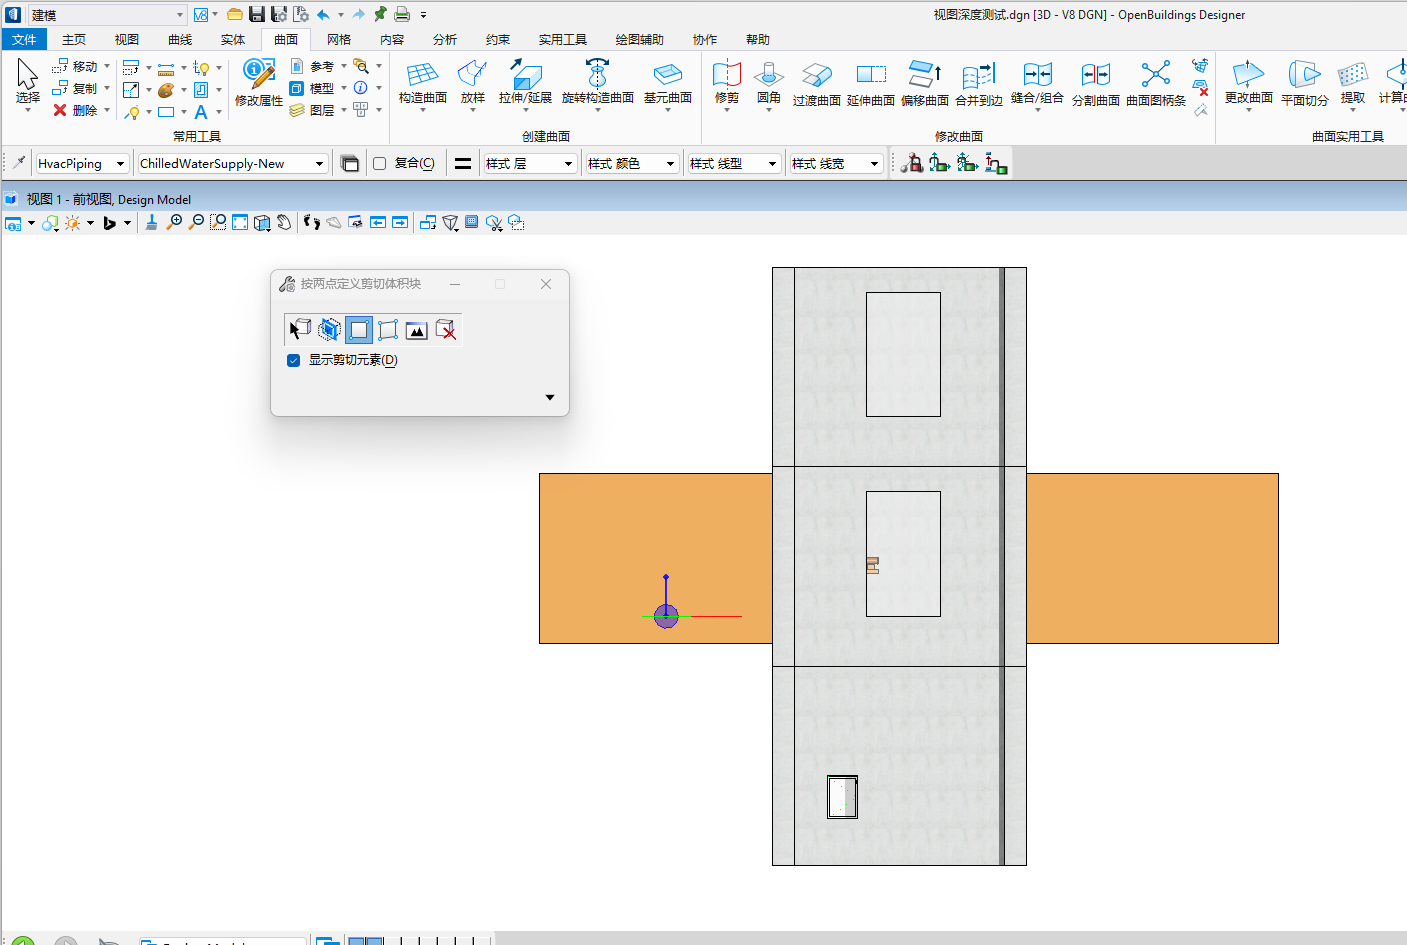The height and width of the screenshot is (945, 1407).
Task: Select the 修剪 (Trim) surface tool
Action: coord(726,75)
